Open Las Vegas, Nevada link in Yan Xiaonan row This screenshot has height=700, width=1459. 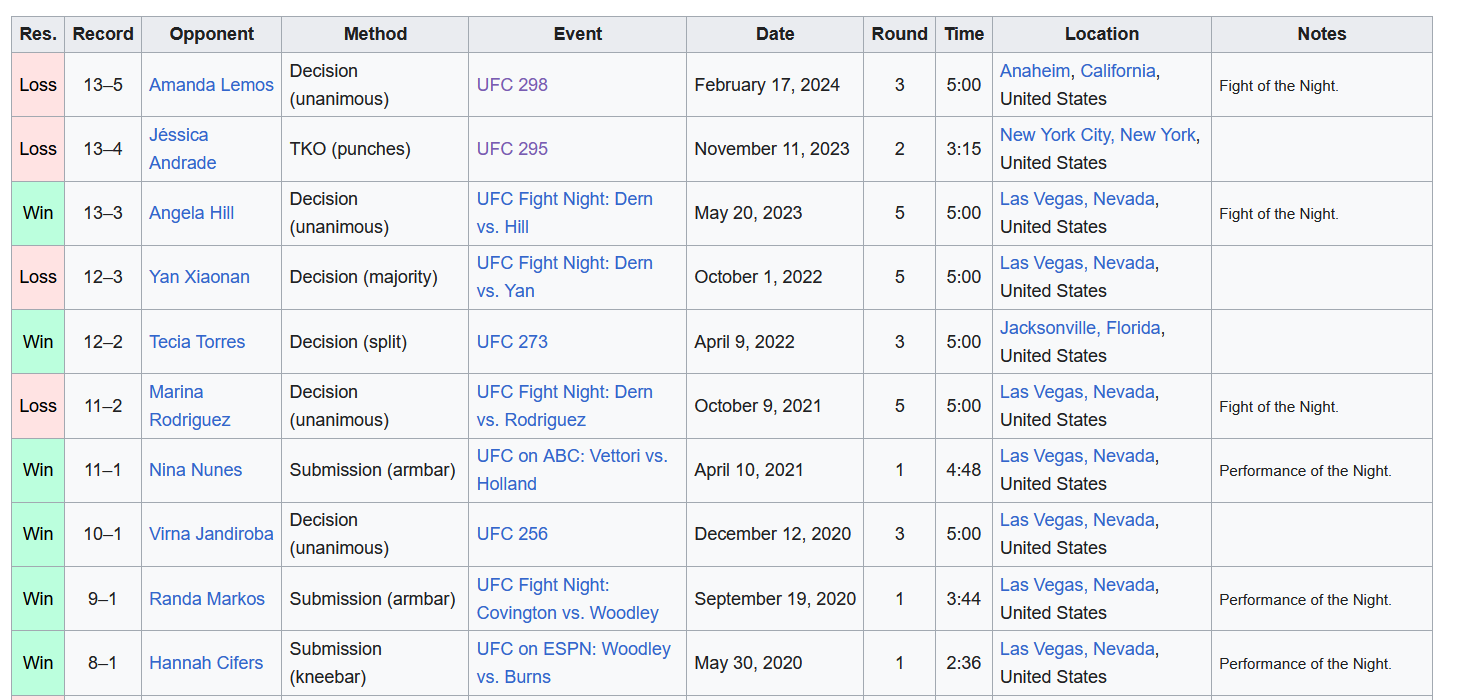tap(1077, 263)
